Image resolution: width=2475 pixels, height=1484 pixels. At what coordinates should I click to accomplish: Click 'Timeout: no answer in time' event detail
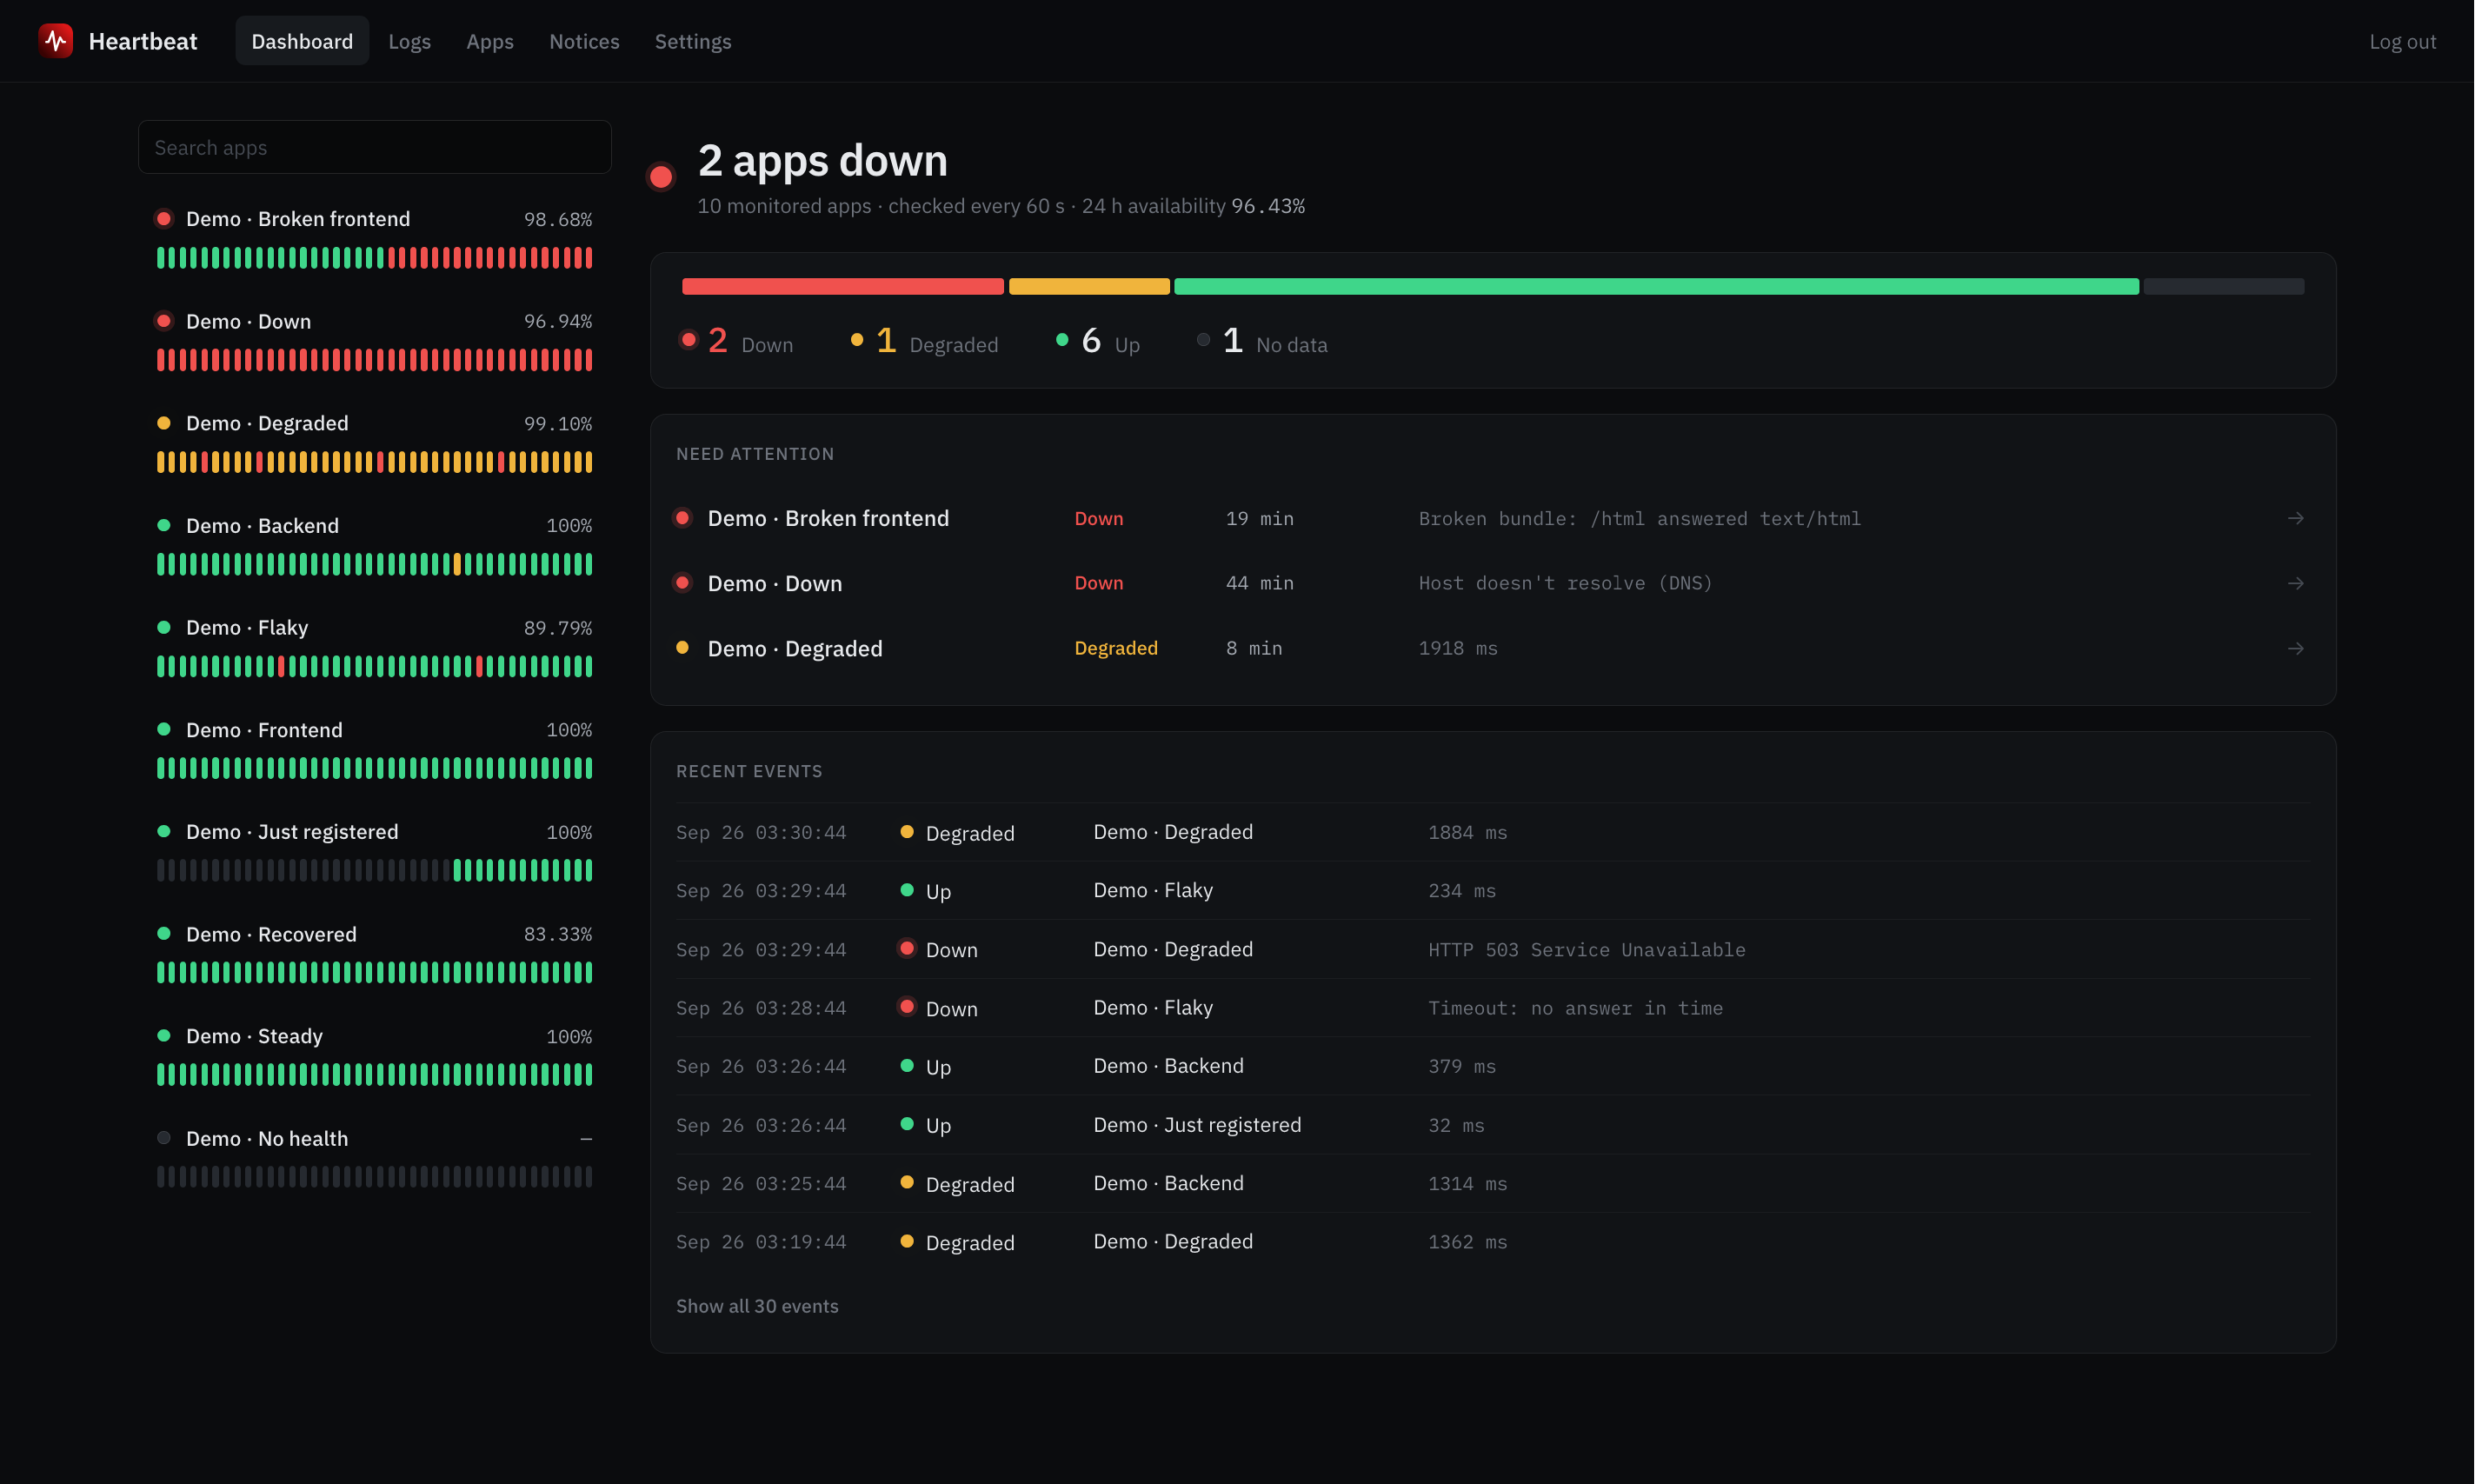[x=1575, y=1008]
